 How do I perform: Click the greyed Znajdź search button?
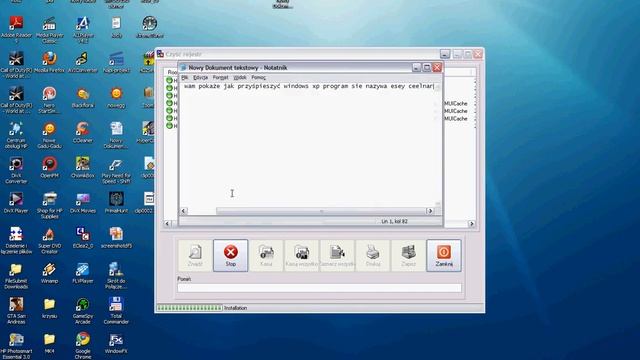[x=195, y=256]
